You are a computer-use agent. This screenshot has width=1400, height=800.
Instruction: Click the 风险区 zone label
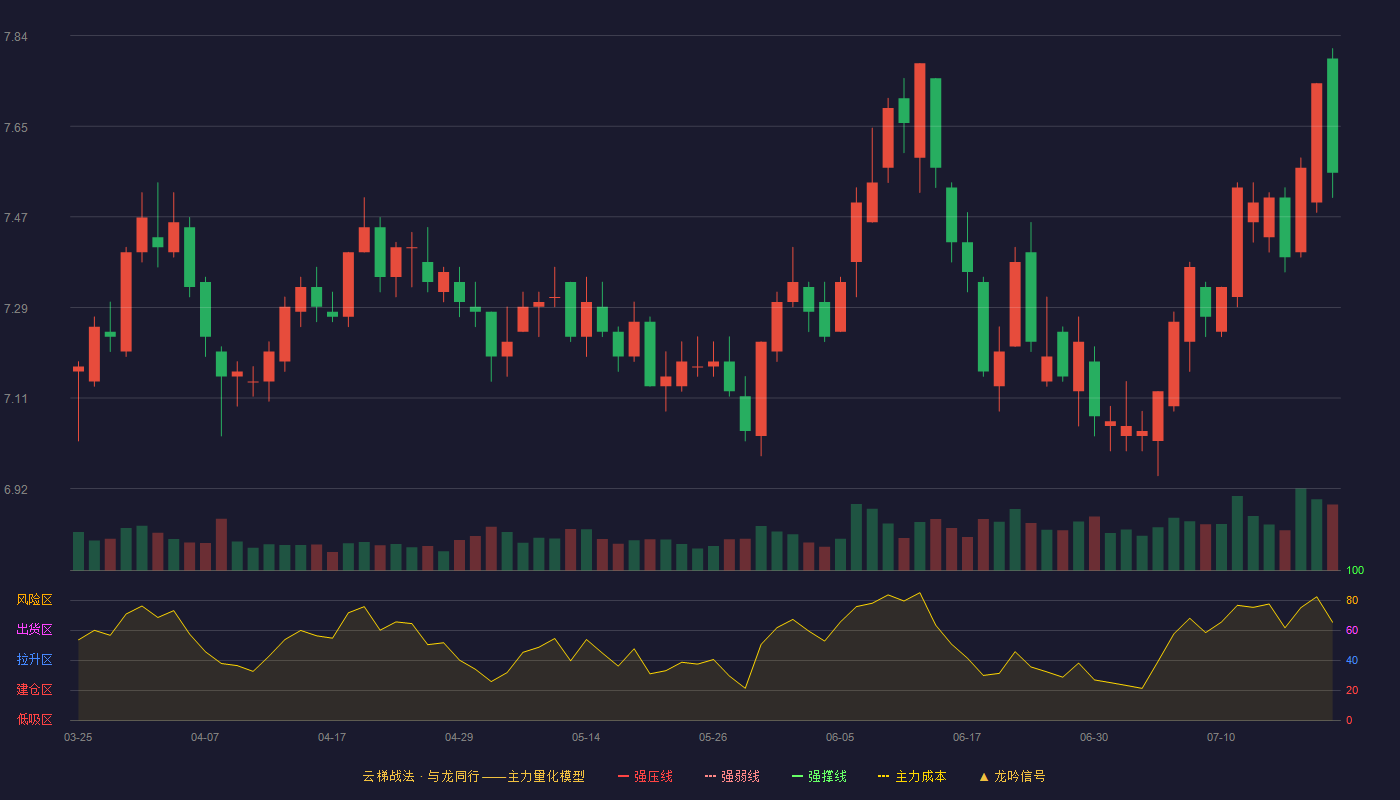click(34, 600)
